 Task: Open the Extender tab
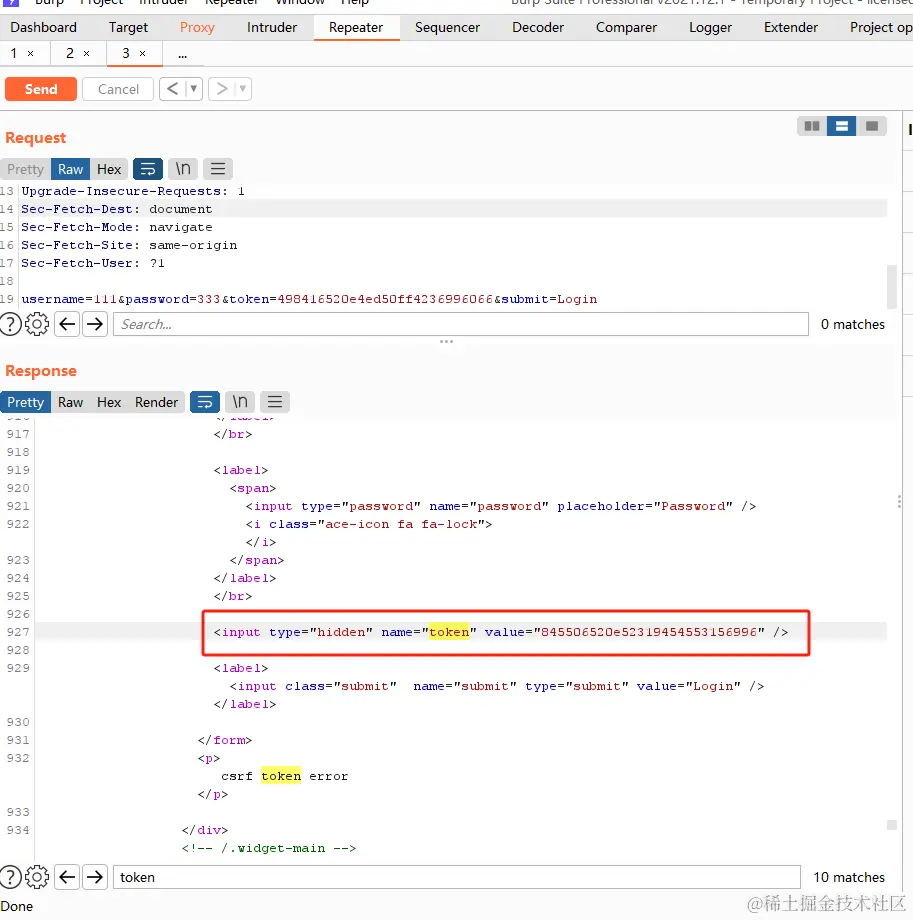point(790,28)
